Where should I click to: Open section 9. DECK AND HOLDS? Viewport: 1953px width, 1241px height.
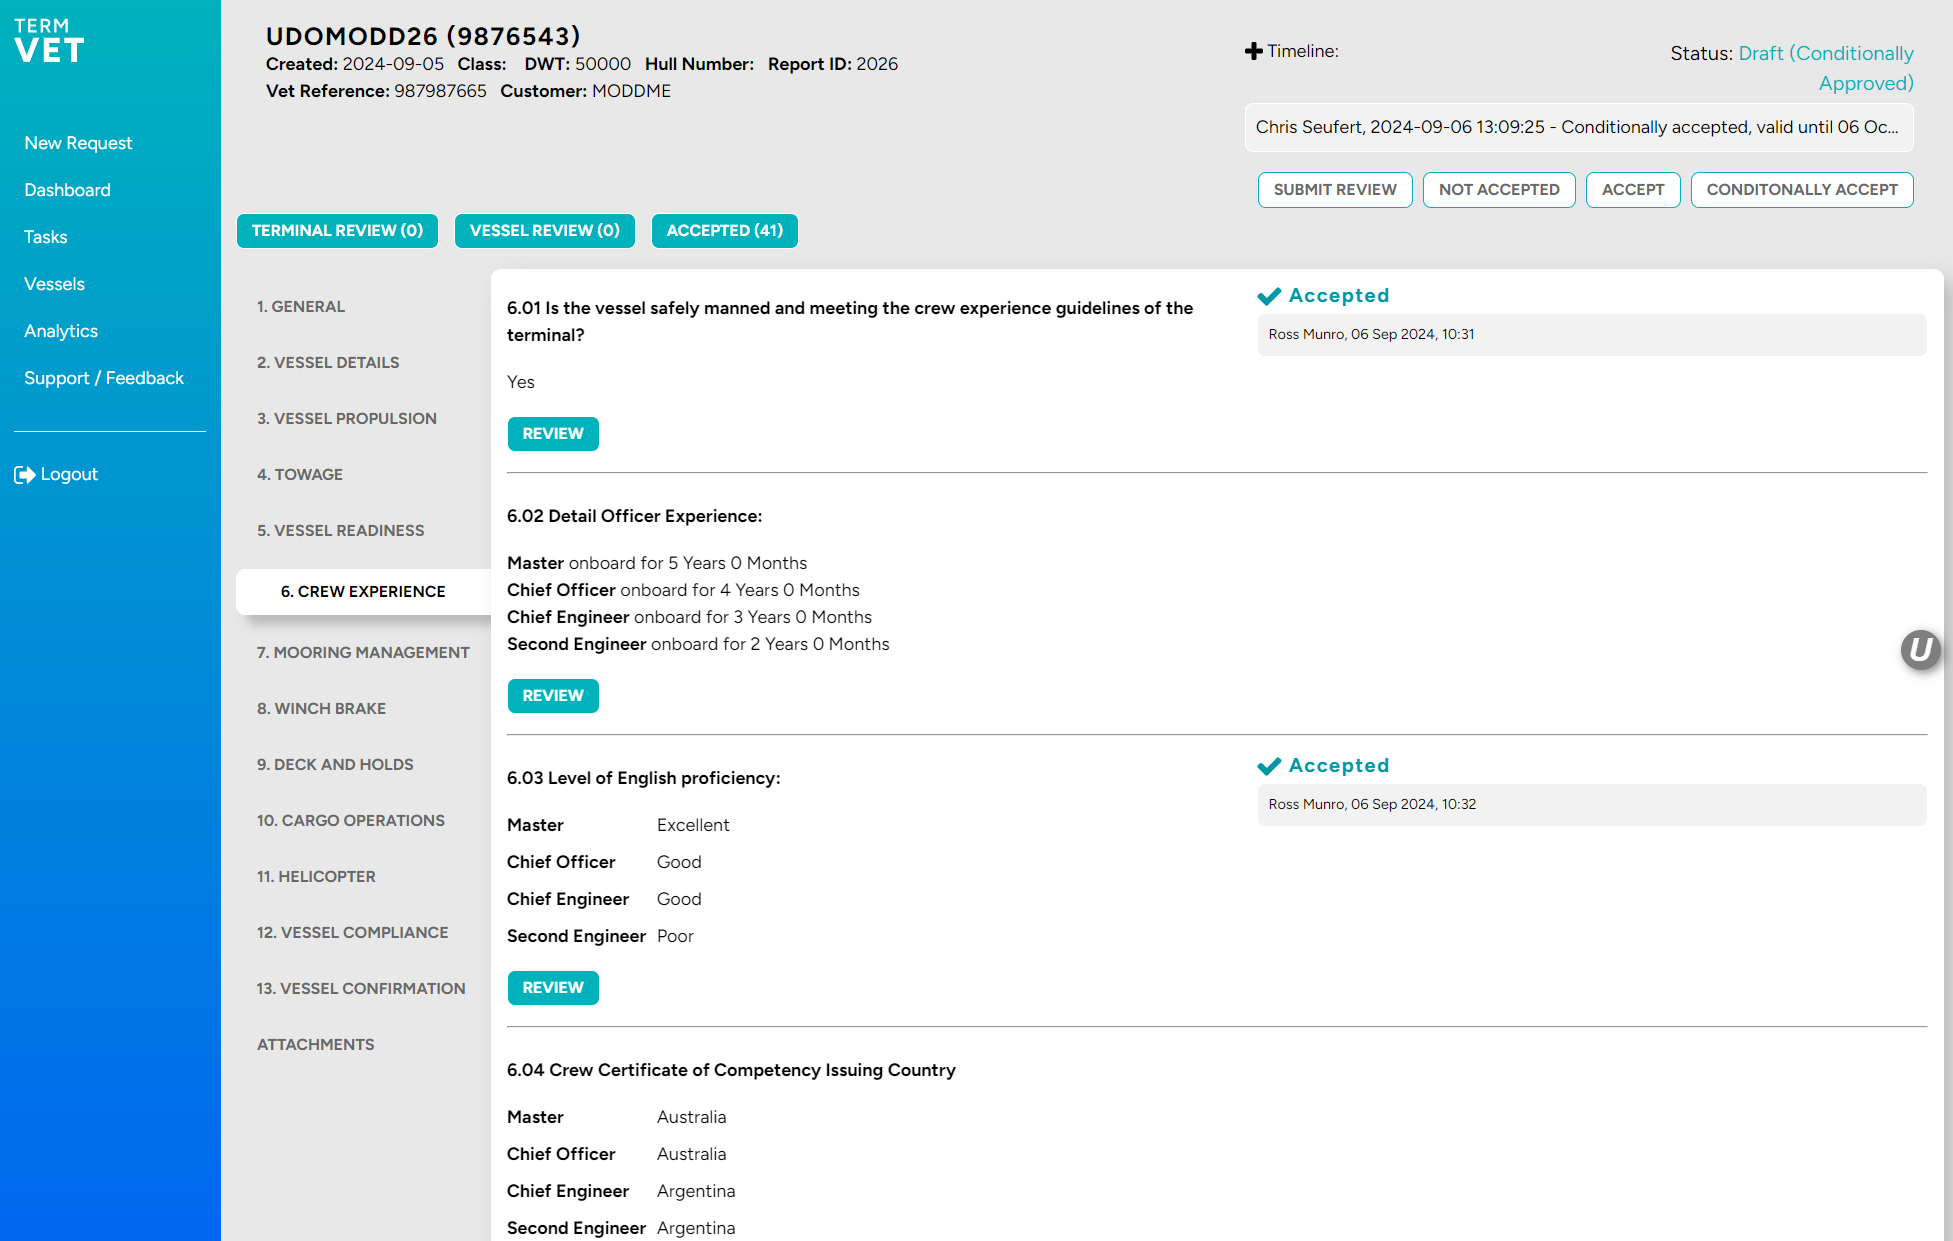coord(335,765)
